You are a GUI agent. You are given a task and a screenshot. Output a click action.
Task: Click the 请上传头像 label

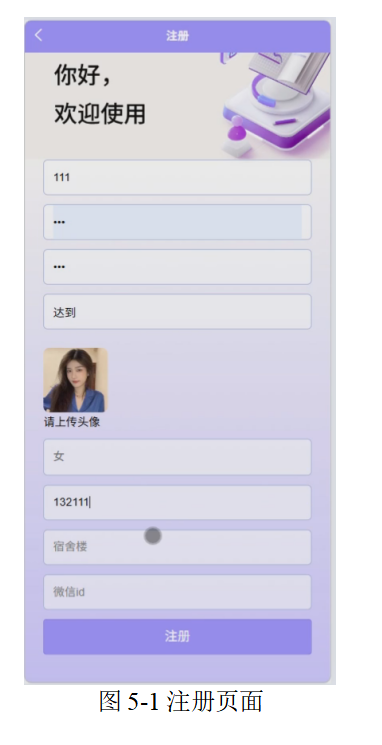click(72, 422)
